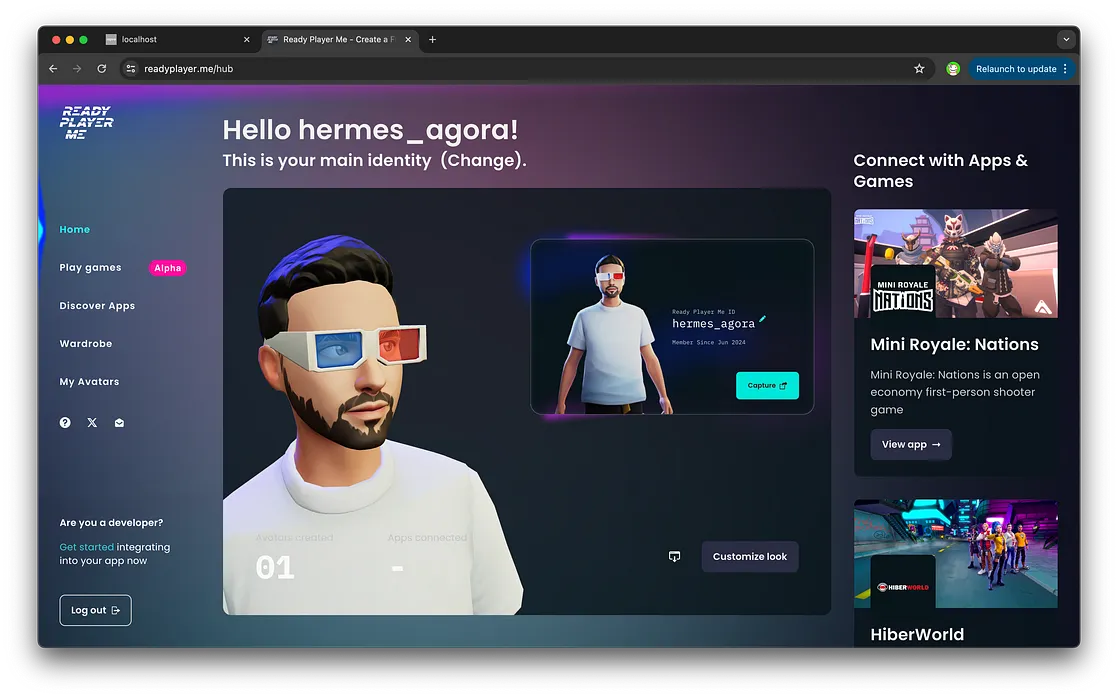Expand the tab search dropdown arrow
The width and height of the screenshot is (1118, 698).
point(1066,39)
